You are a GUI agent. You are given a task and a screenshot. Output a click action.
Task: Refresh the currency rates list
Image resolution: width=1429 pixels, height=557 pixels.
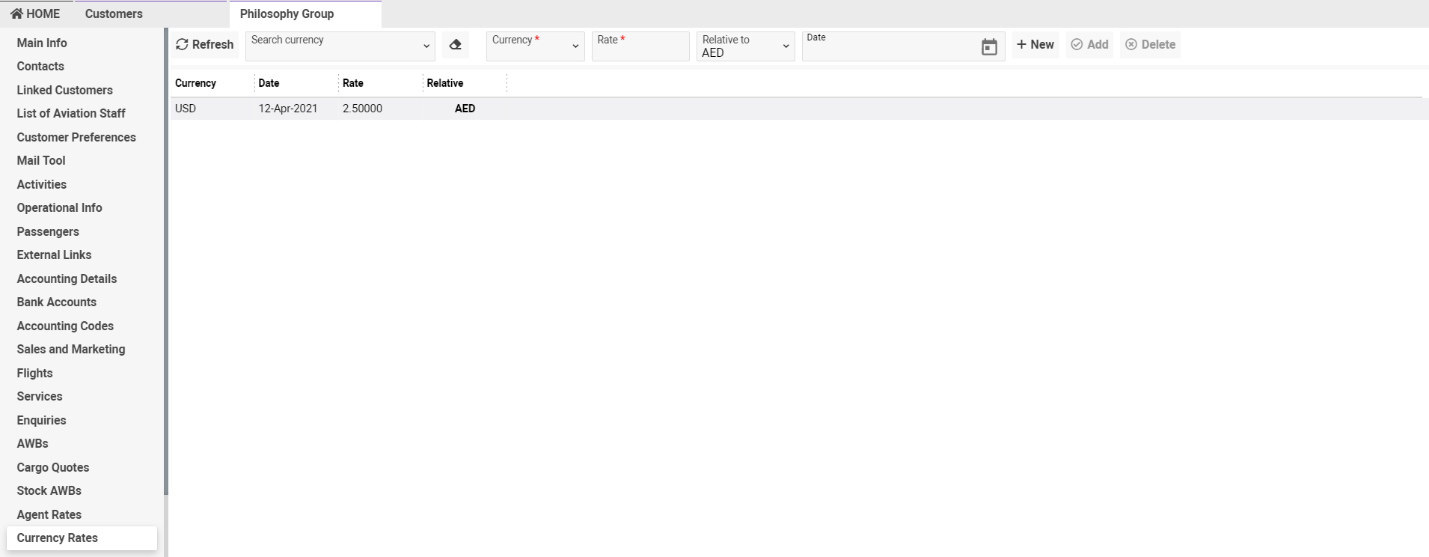(205, 45)
